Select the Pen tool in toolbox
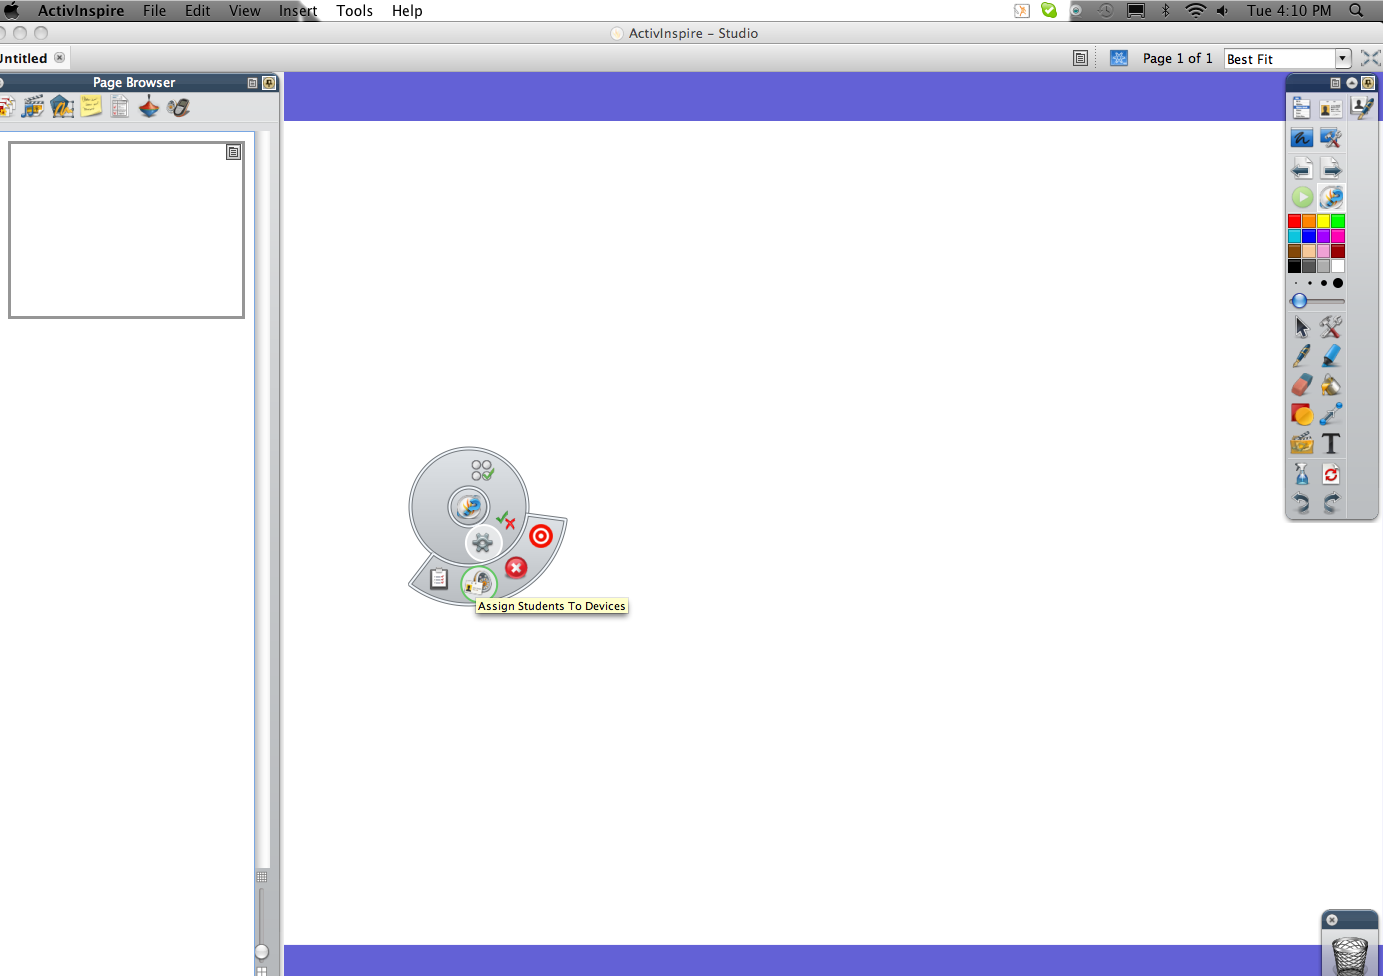The image size is (1383, 976). pos(1301,356)
